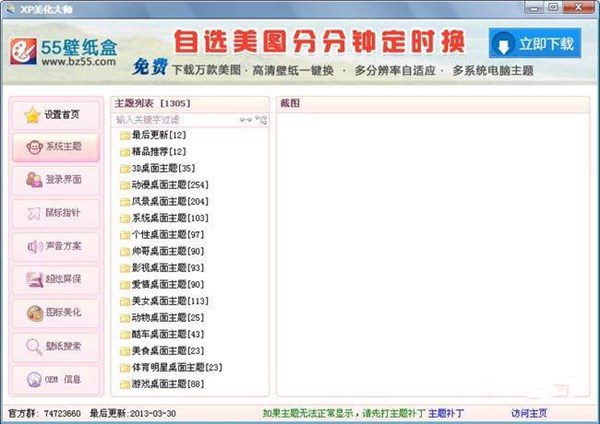Select 爱情桌面主题[90] folder

click(162, 285)
